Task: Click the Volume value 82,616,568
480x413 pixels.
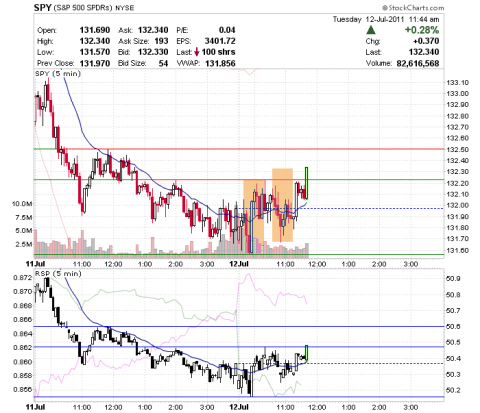Action: click(x=418, y=63)
